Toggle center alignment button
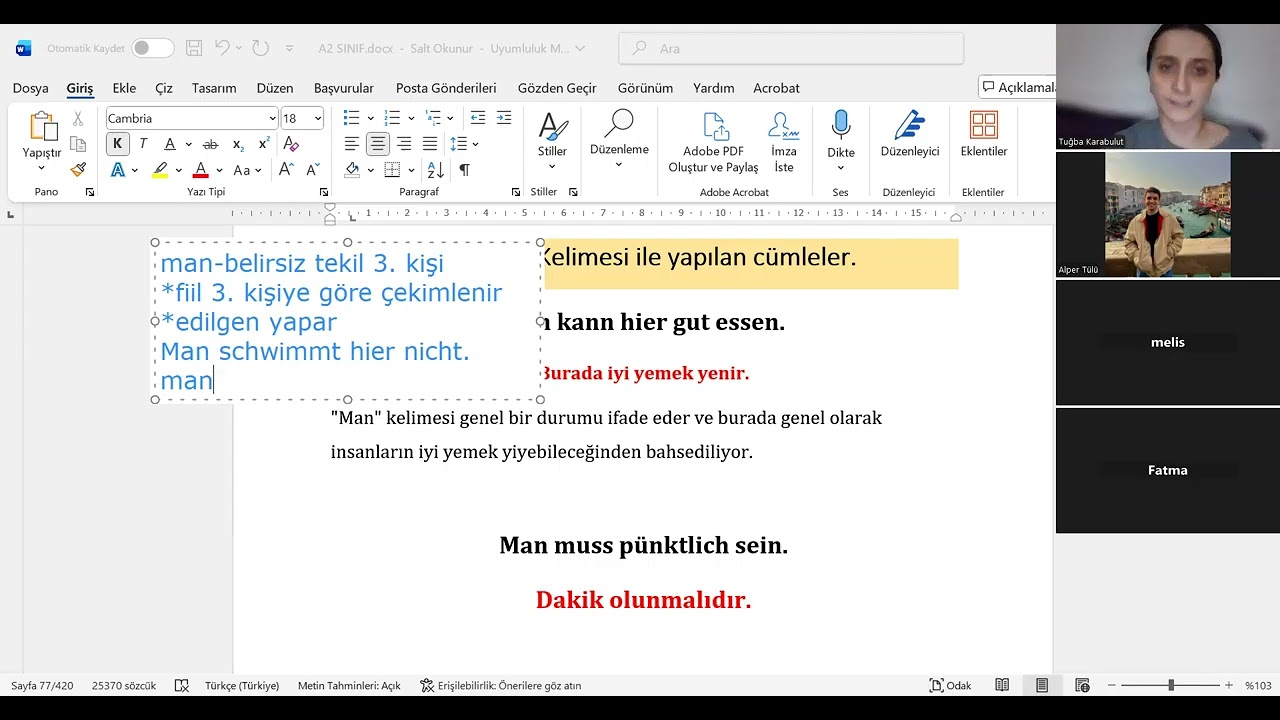 [378, 144]
